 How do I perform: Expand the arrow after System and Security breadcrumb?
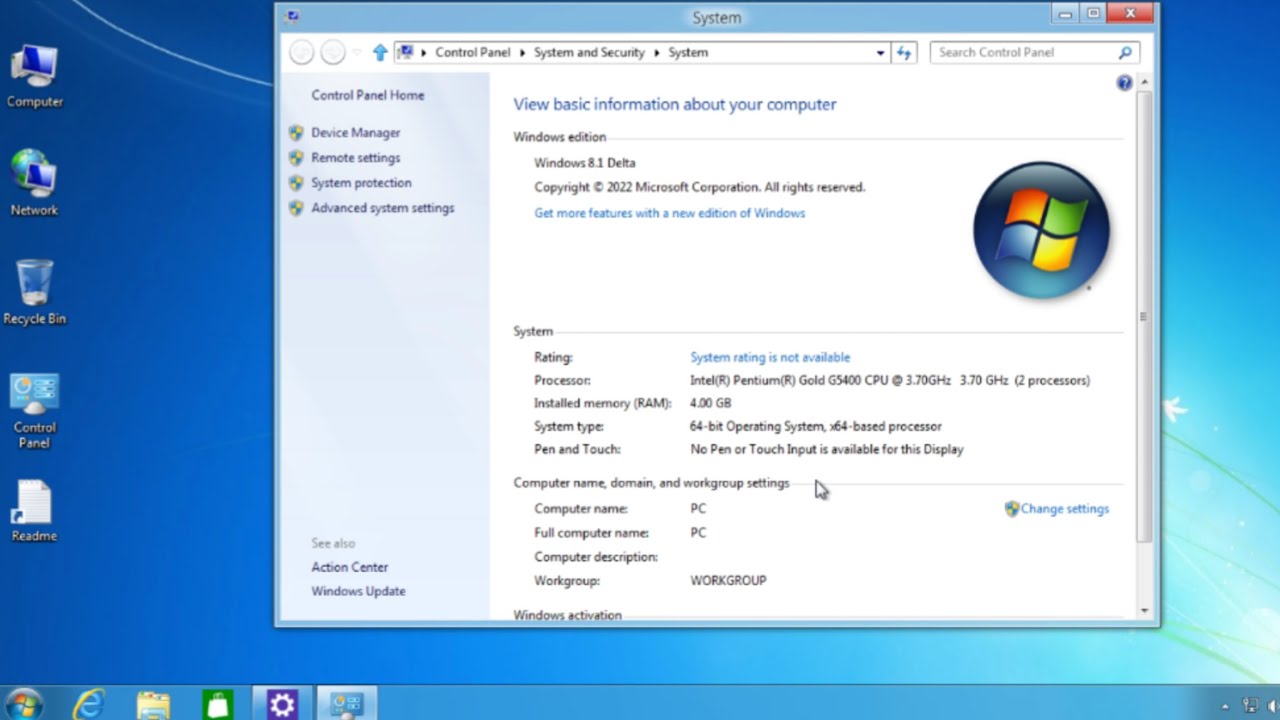click(656, 52)
